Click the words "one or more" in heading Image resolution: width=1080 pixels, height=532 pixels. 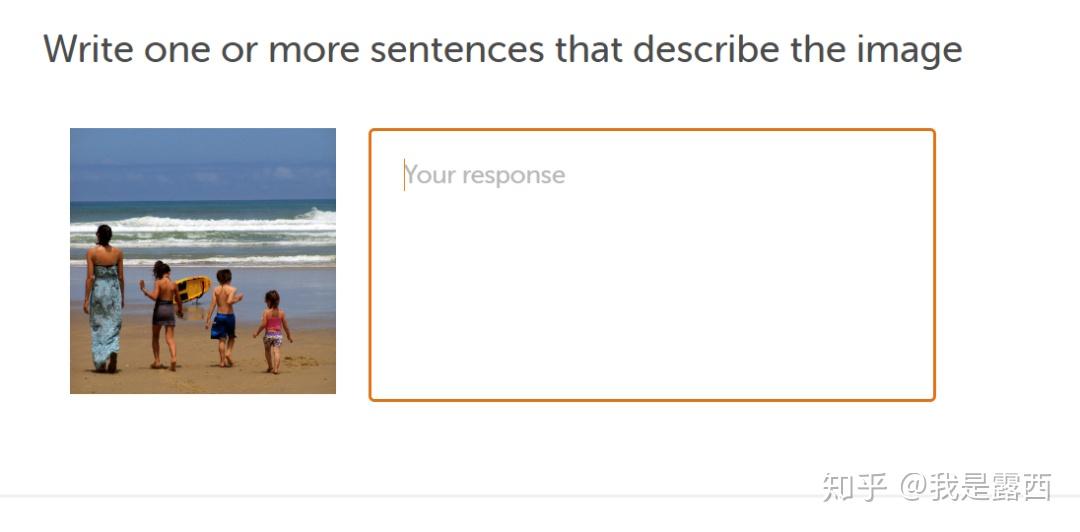coord(251,50)
